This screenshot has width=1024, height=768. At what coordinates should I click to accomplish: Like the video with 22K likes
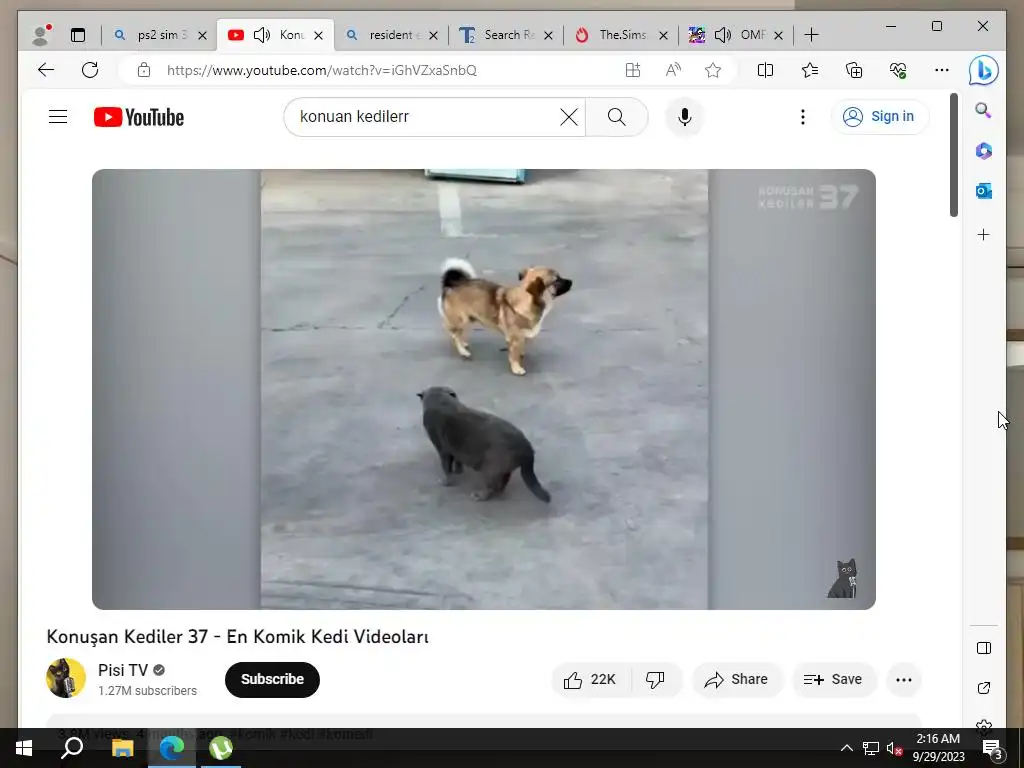(x=590, y=680)
